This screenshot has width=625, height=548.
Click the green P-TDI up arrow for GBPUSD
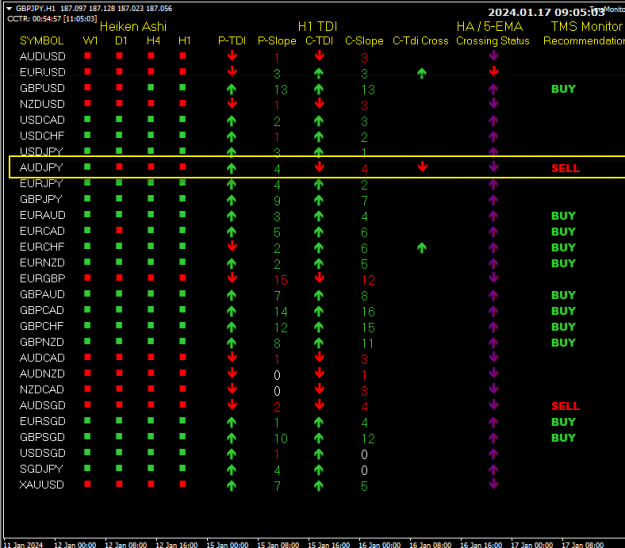pyautogui.click(x=232, y=89)
